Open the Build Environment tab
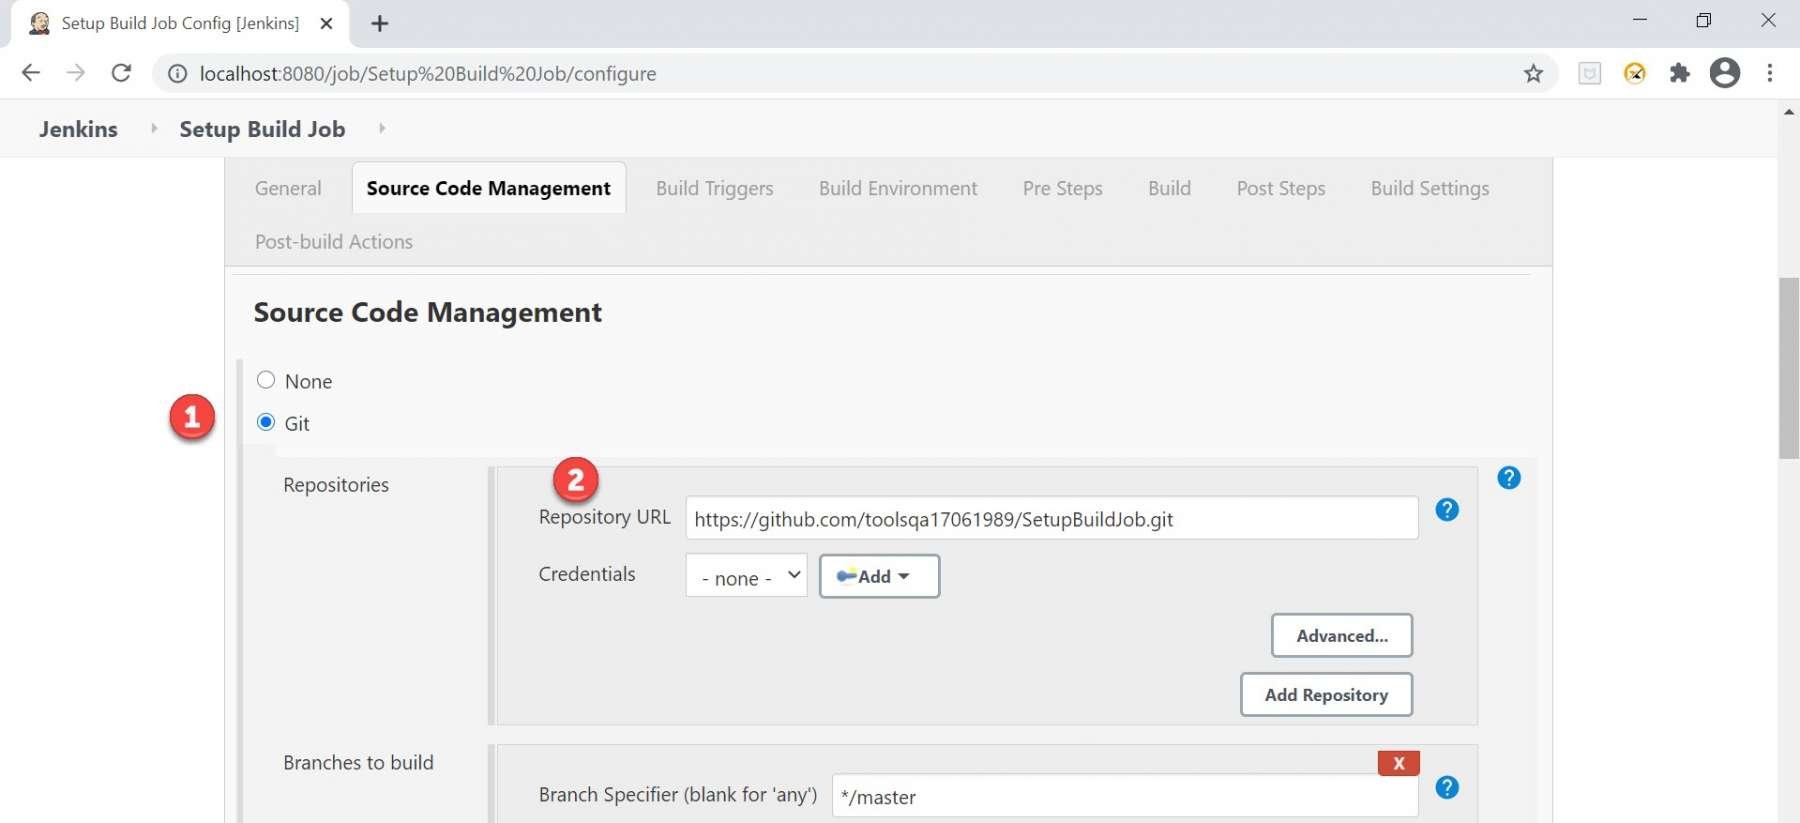 point(898,188)
